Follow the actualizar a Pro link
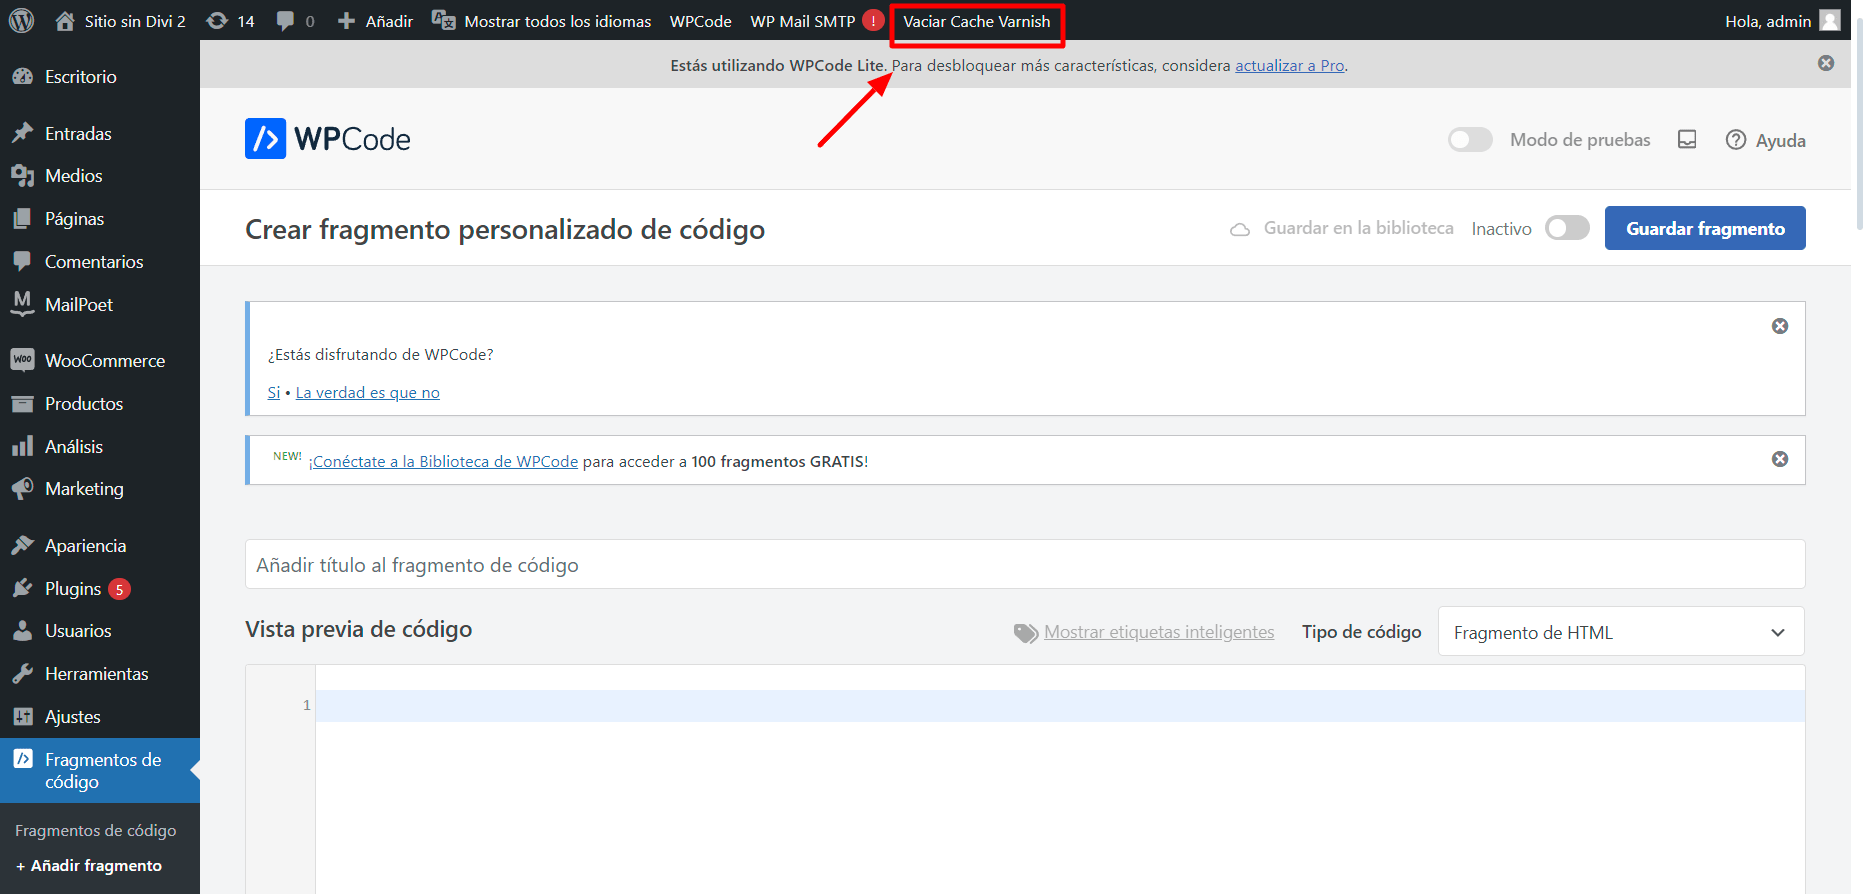 pyautogui.click(x=1290, y=65)
